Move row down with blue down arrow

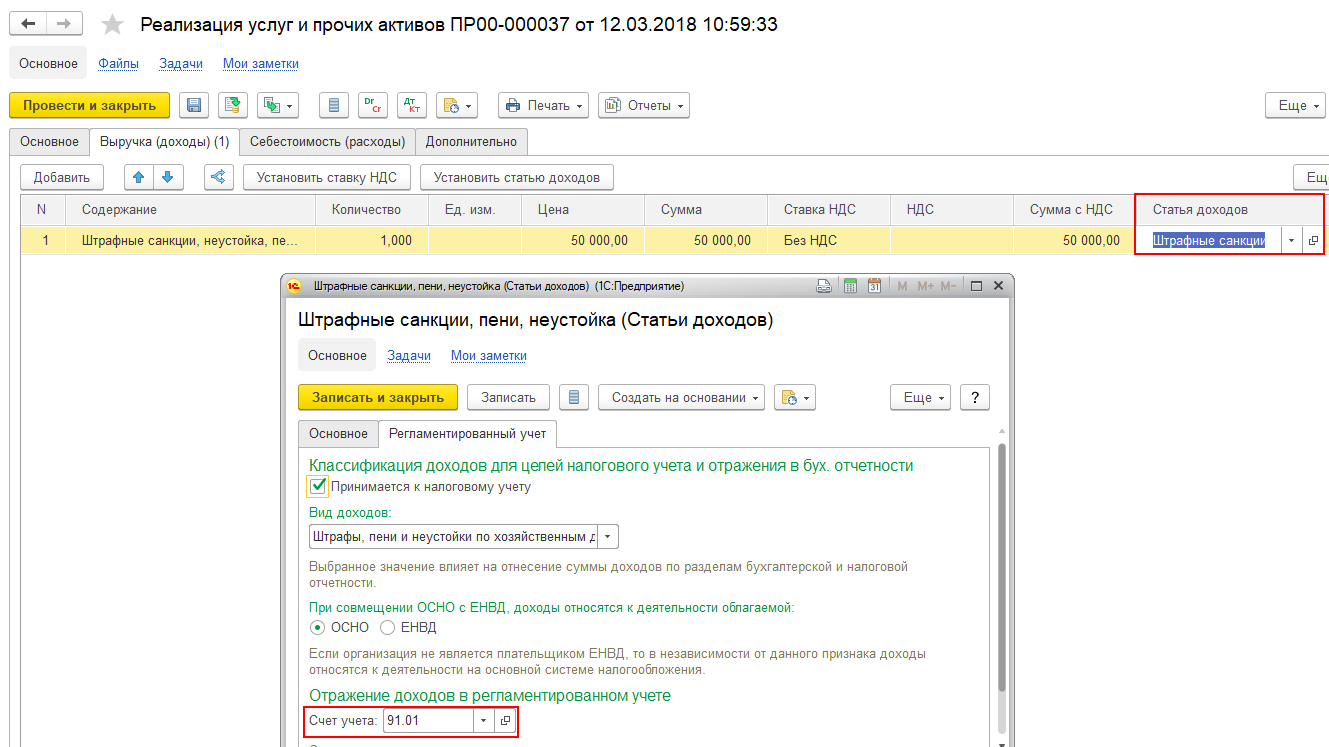[x=167, y=177]
